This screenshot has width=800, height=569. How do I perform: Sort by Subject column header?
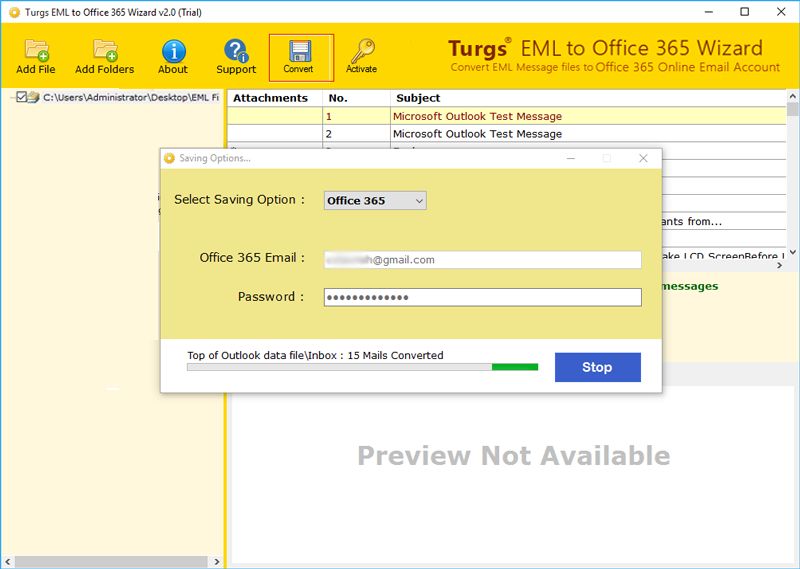coord(588,98)
